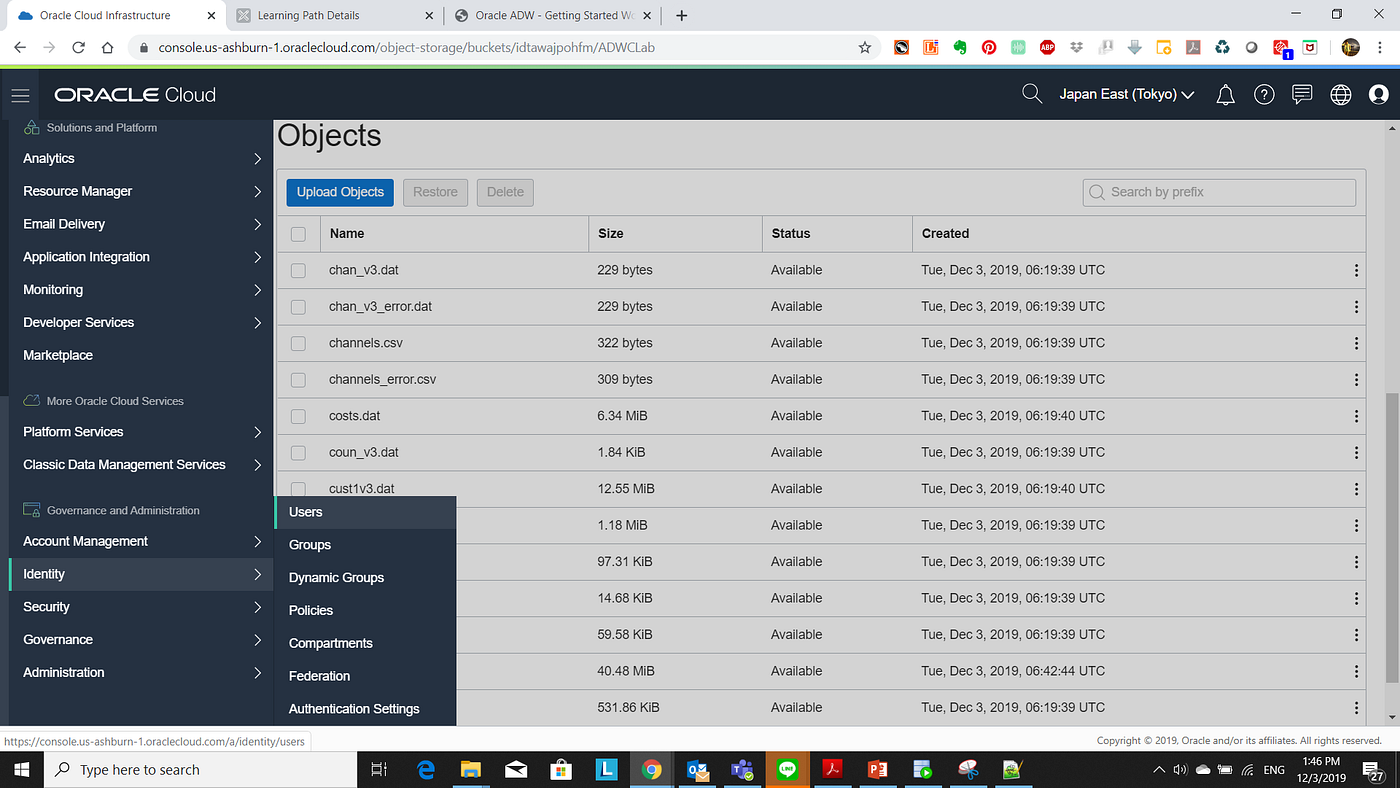Open a new browser tab with plus button

coord(682,15)
